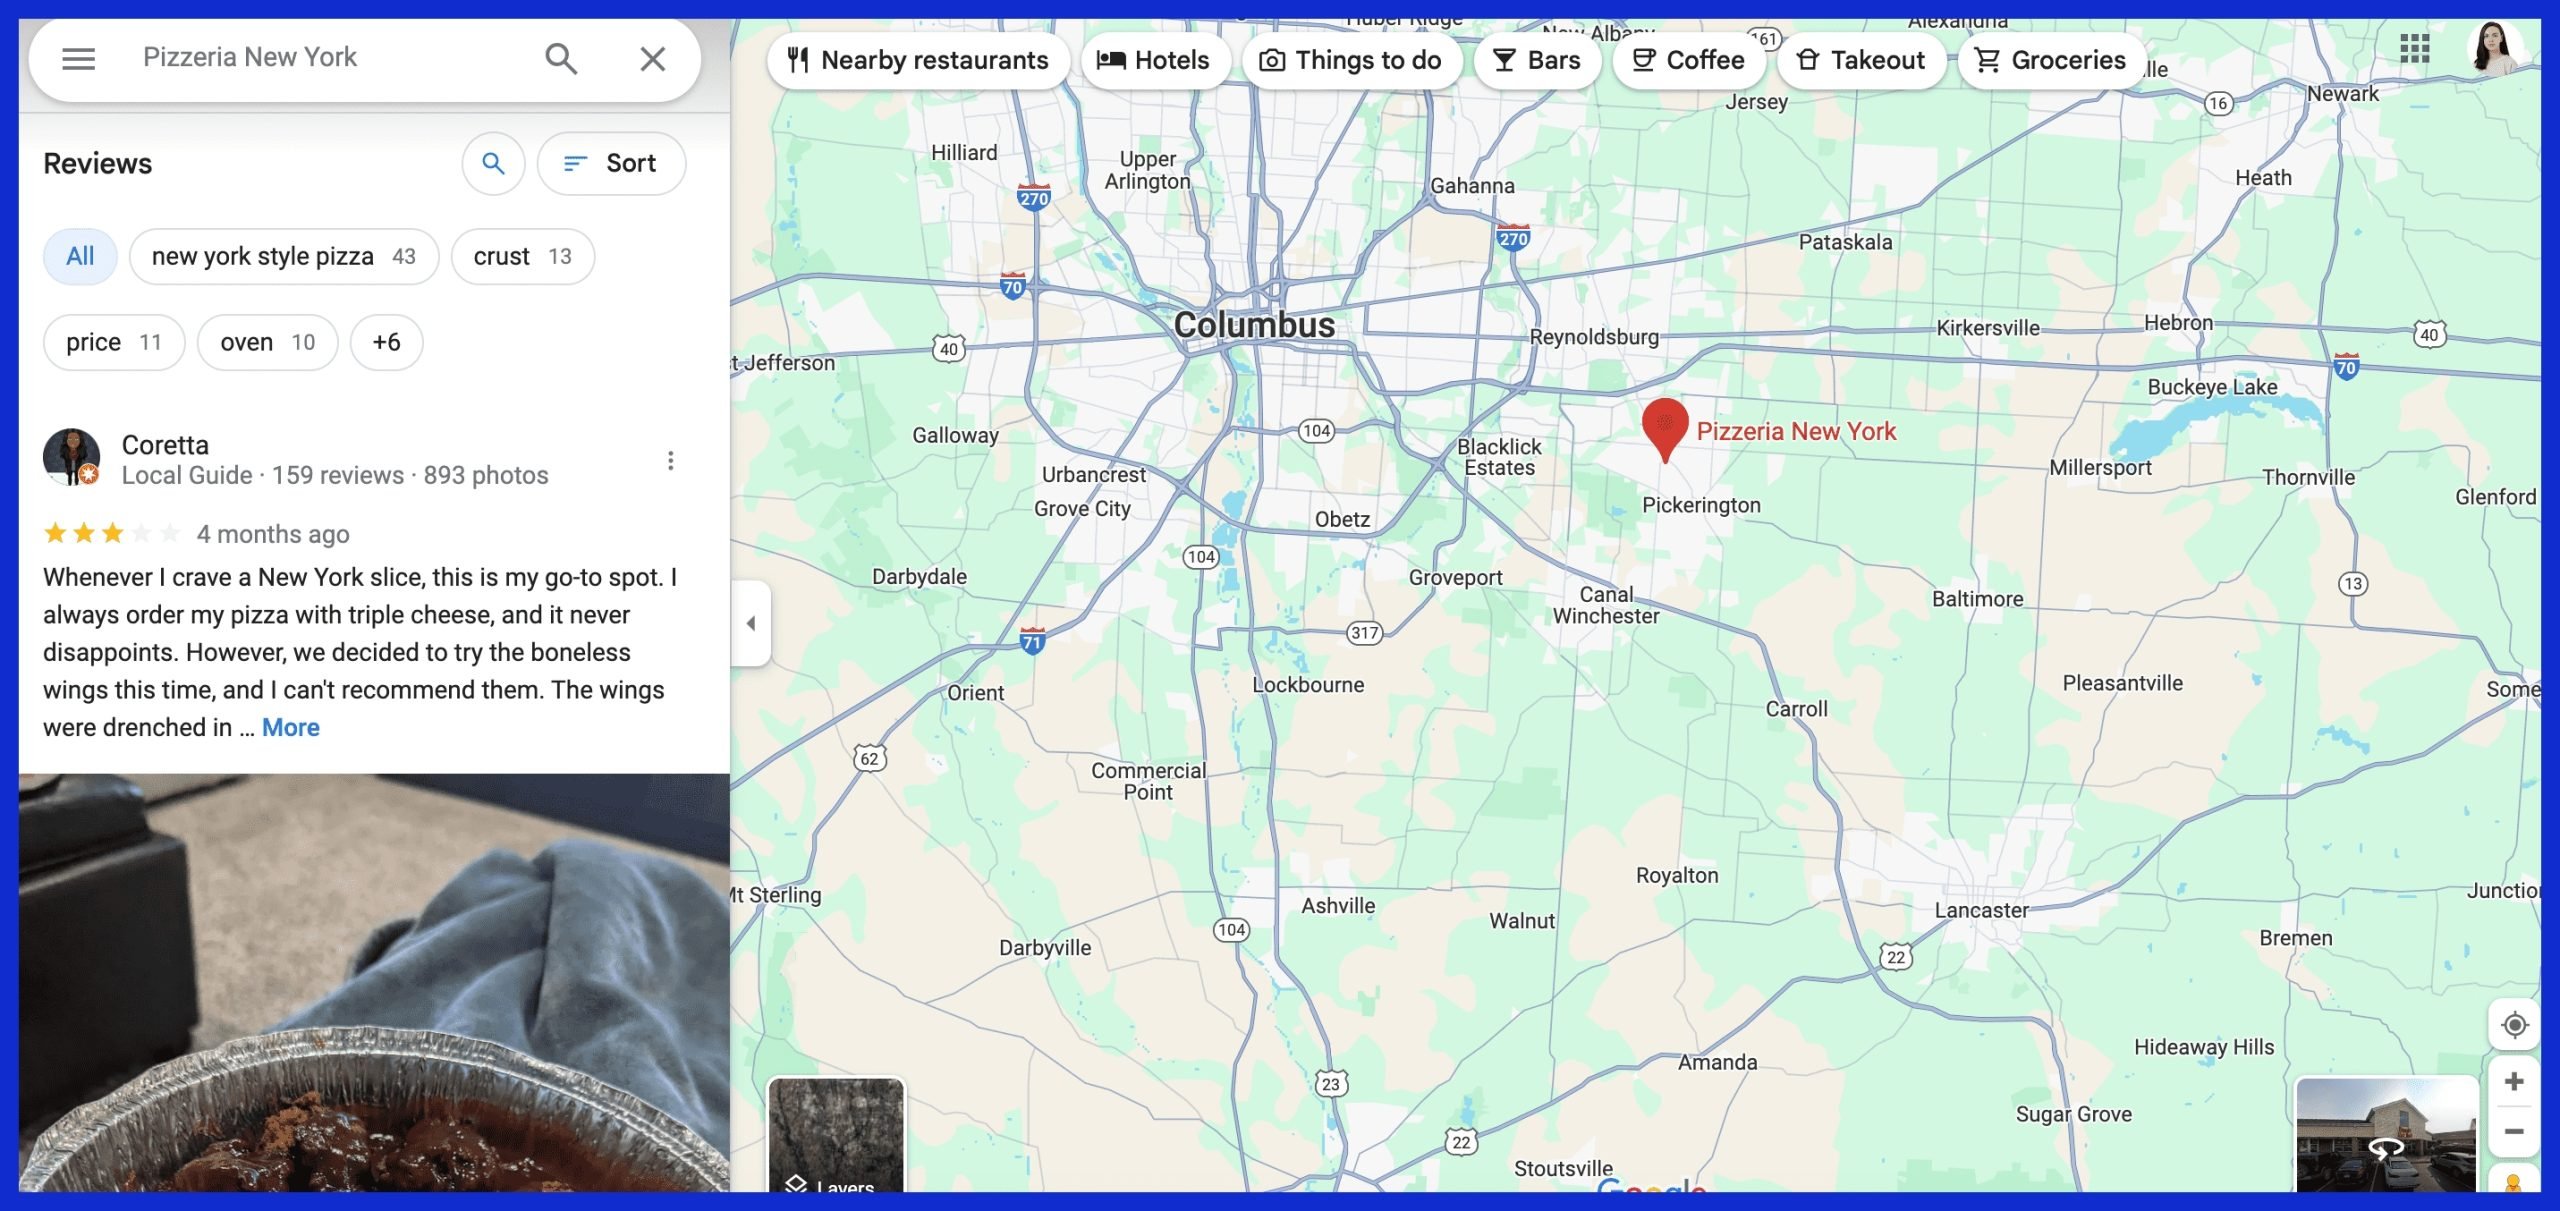
Task: Click the my-location target icon
Action: pos(2514,1025)
